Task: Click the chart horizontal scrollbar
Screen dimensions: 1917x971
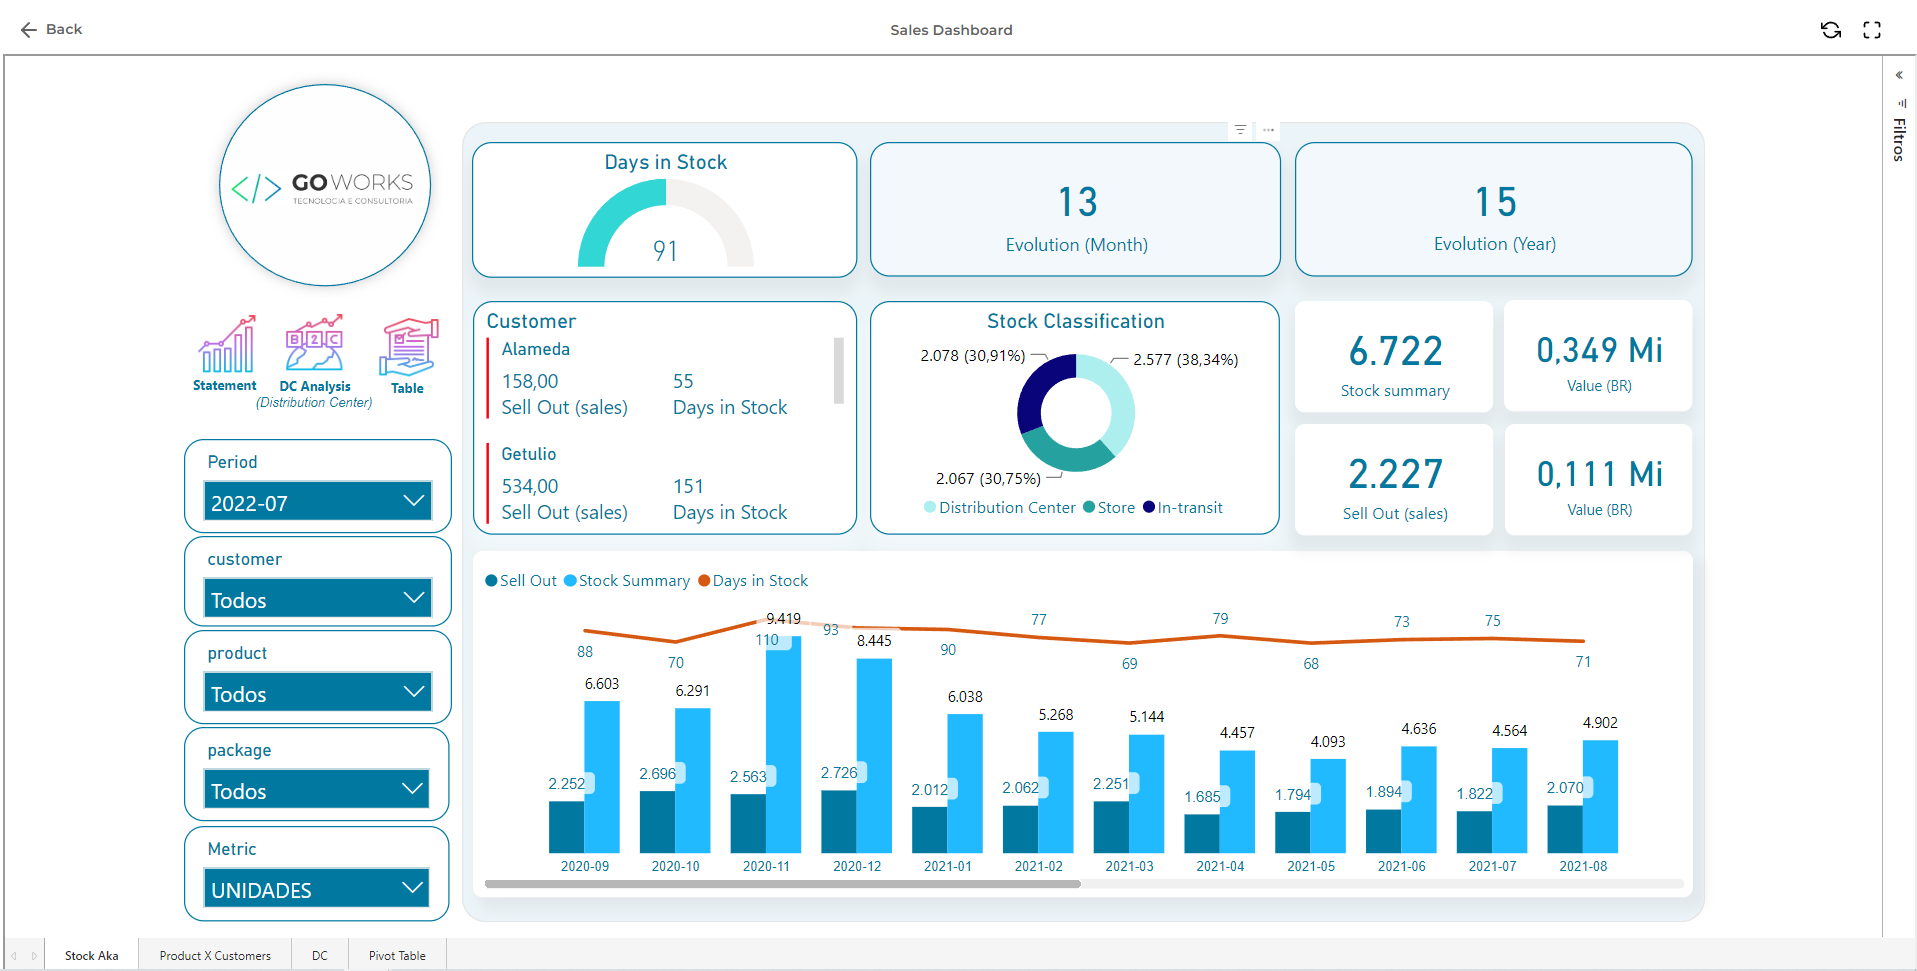Action: 782,884
